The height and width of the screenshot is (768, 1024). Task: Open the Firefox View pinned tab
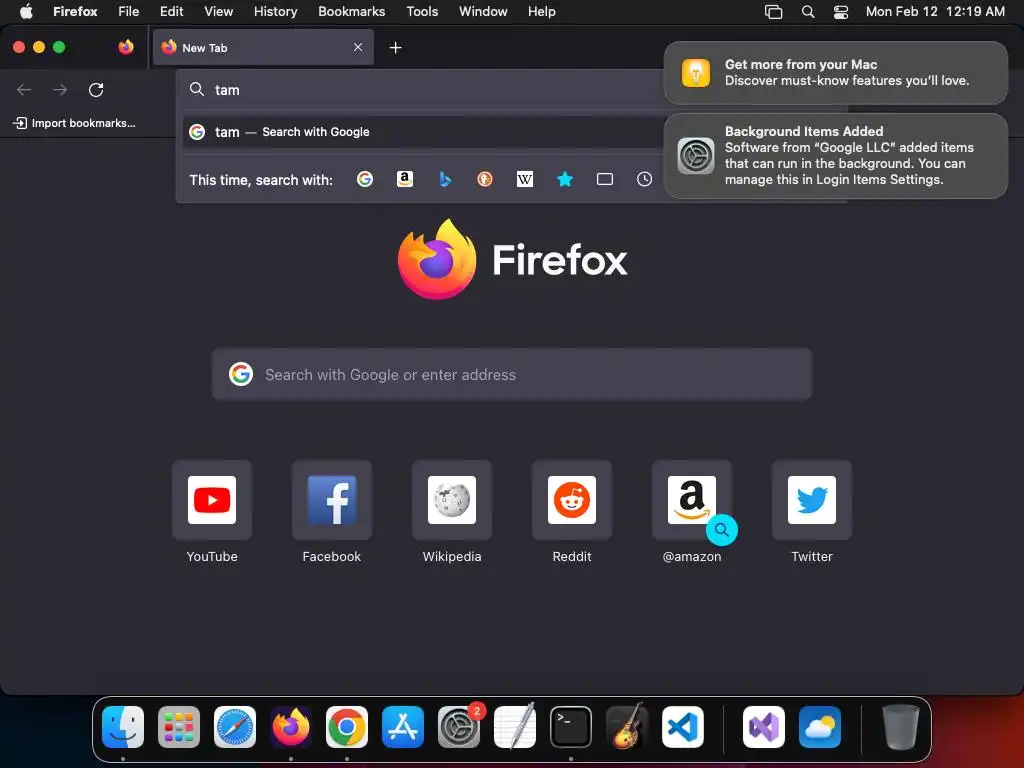(x=126, y=47)
